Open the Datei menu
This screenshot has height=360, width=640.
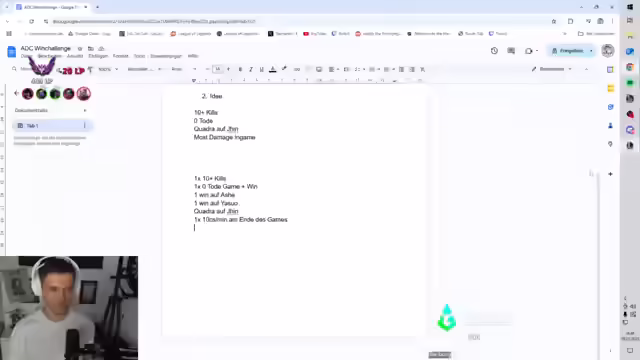point(26,56)
